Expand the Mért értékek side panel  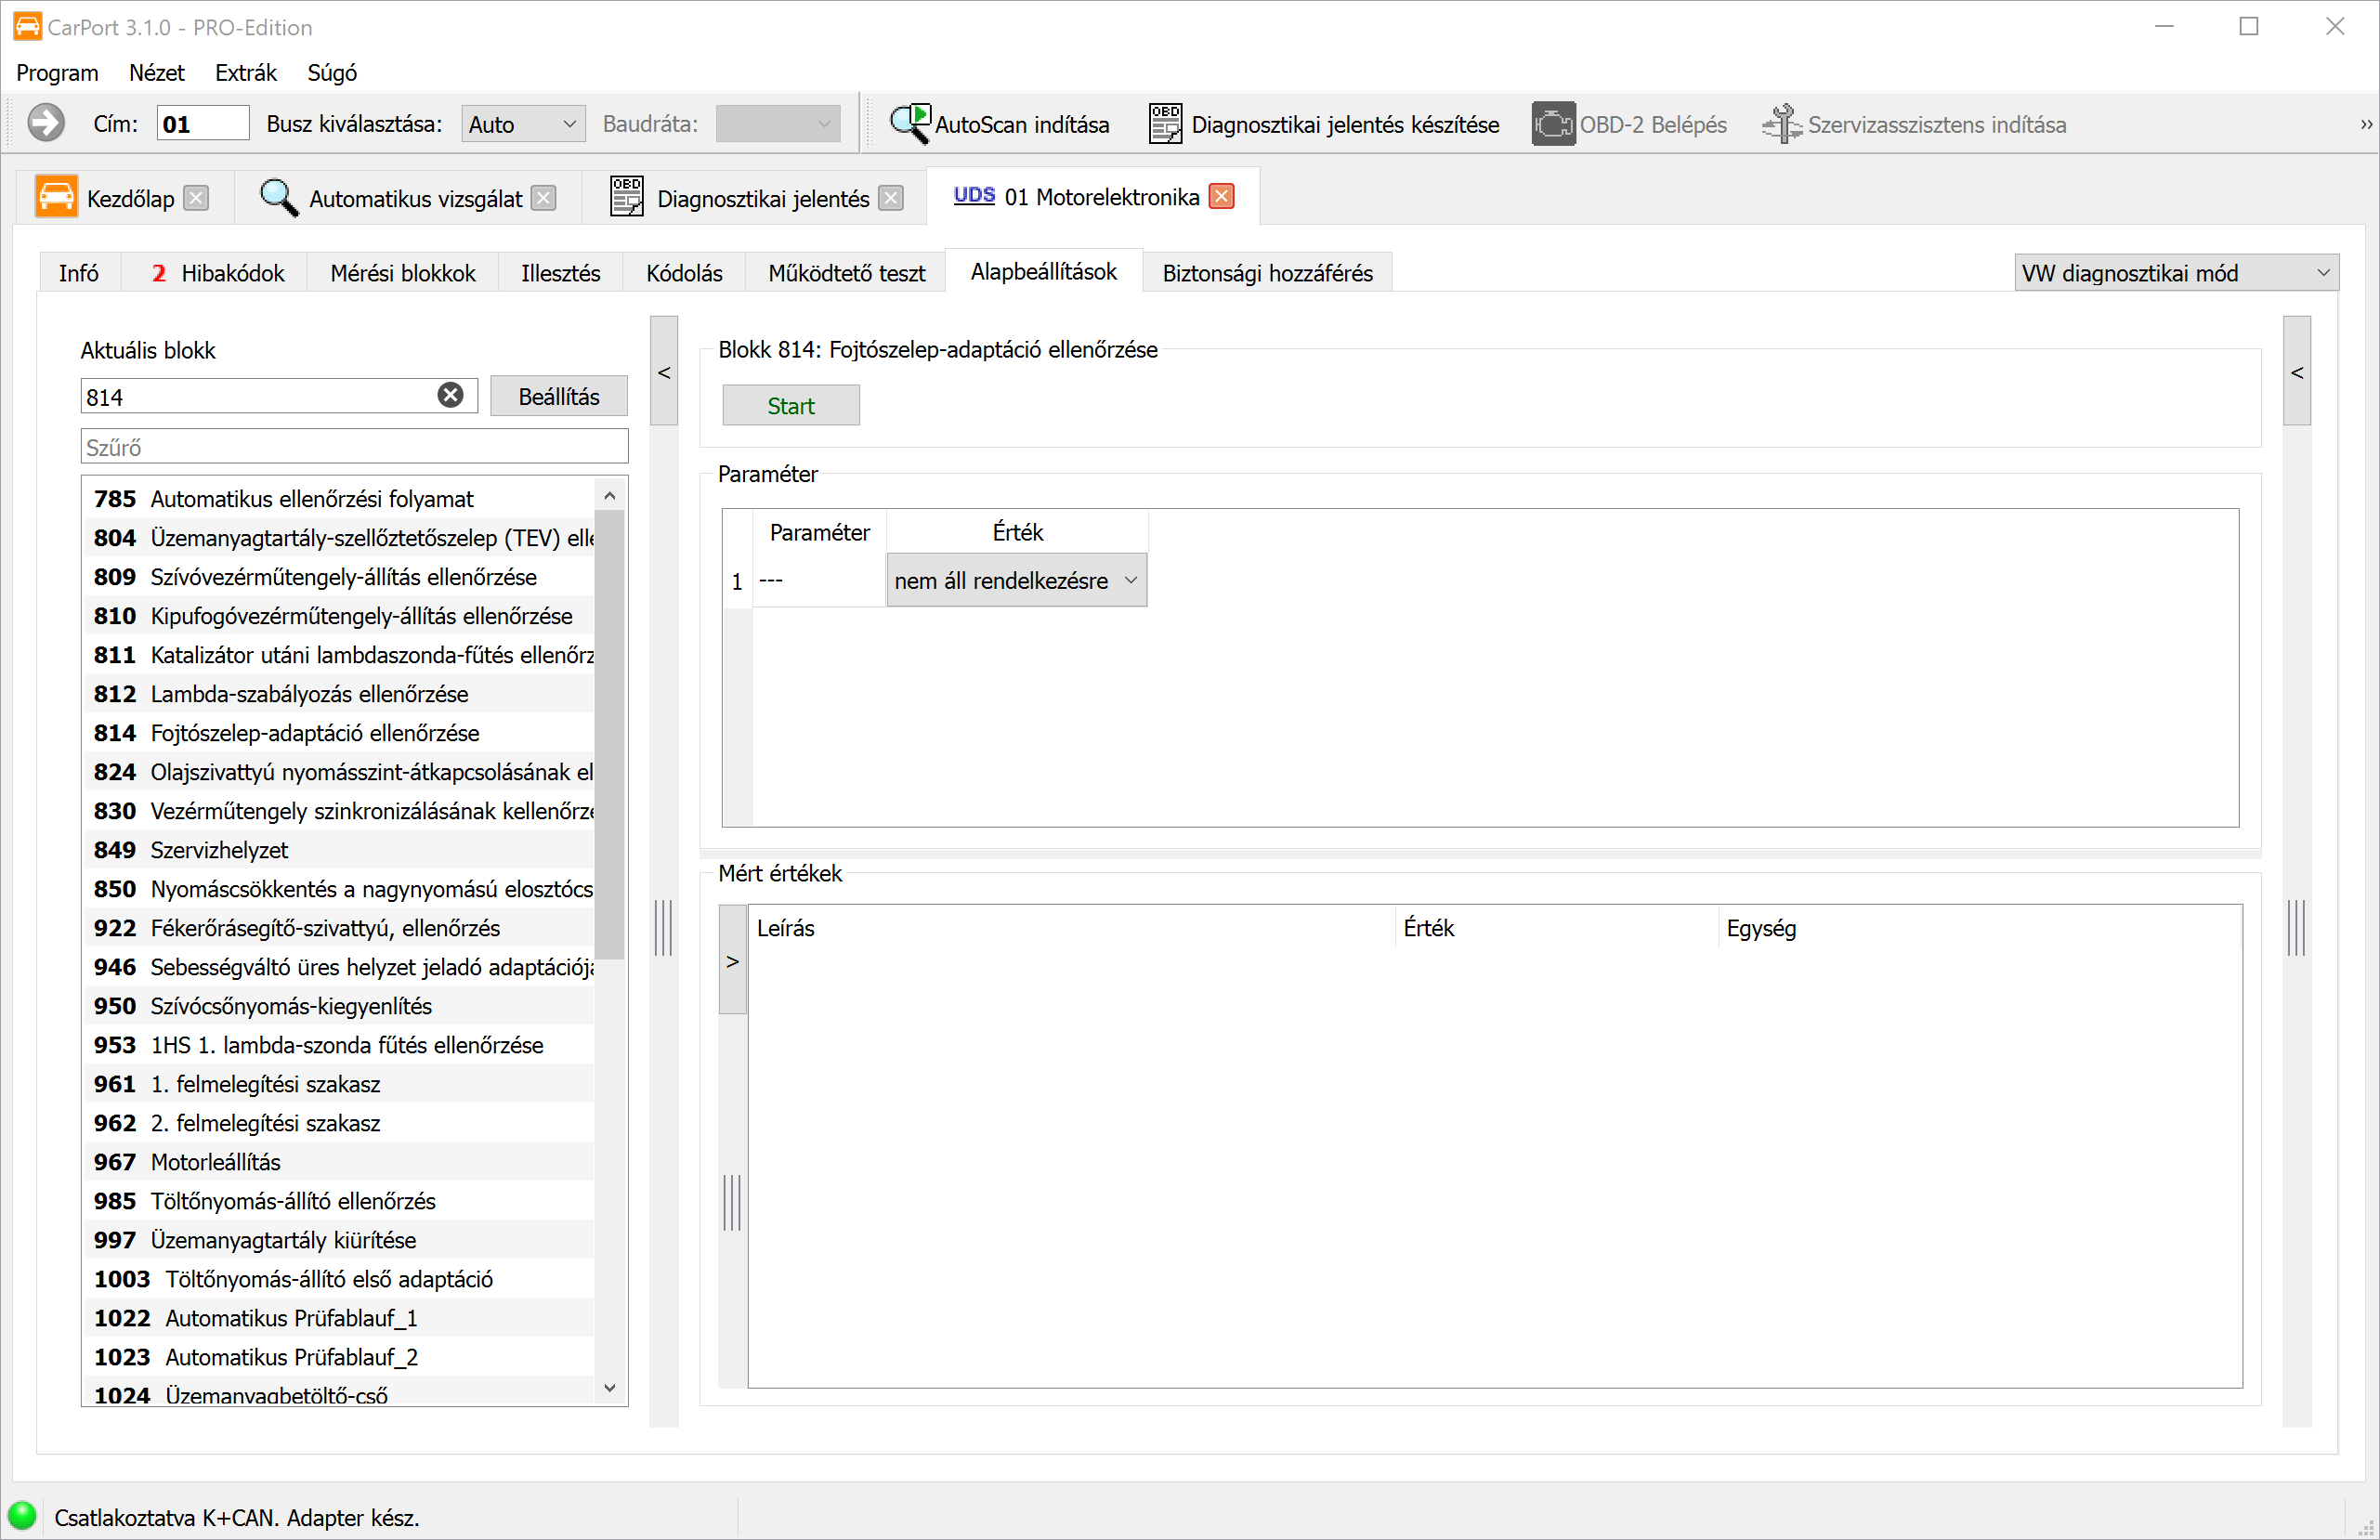(x=733, y=961)
